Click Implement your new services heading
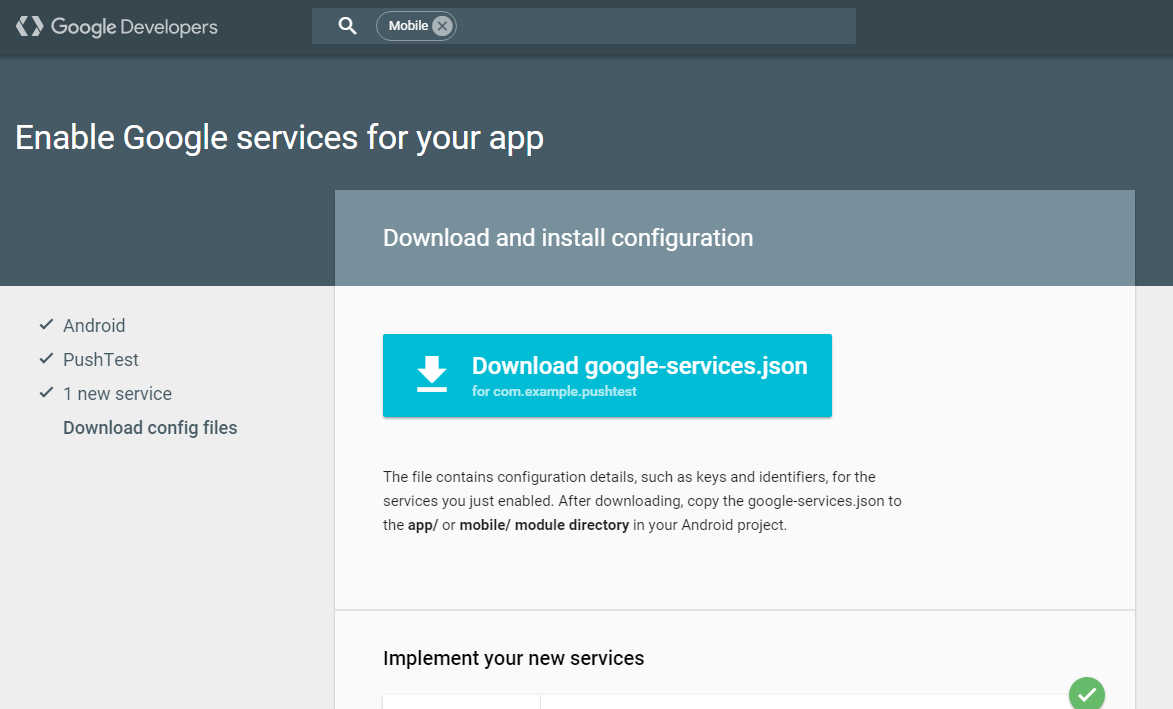 point(513,658)
